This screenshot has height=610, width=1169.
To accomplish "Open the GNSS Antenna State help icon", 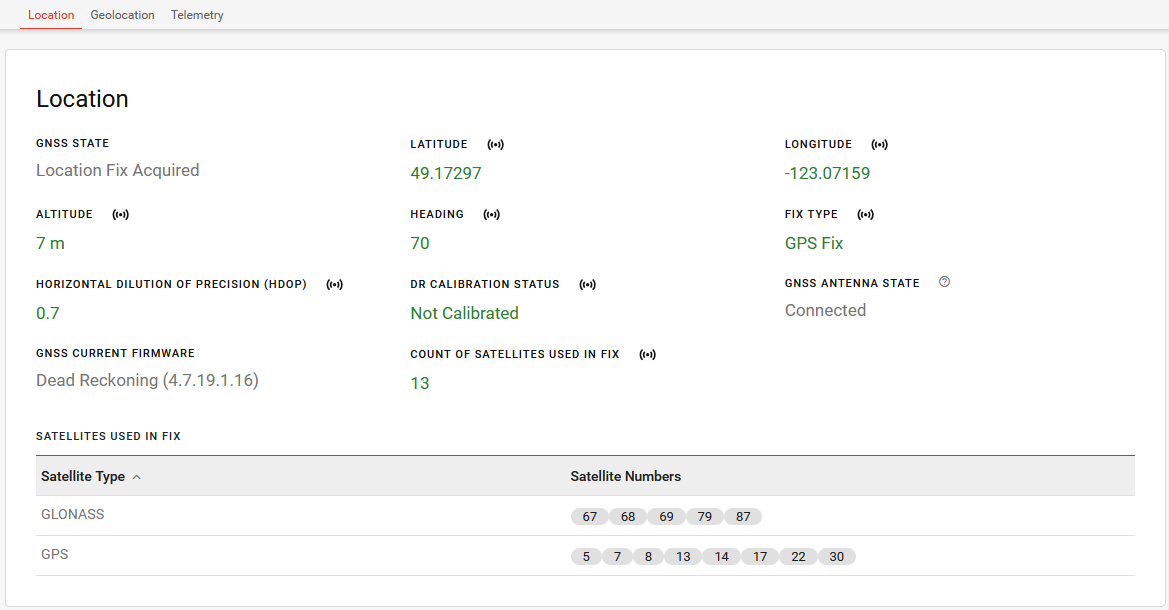I will [x=944, y=282].
